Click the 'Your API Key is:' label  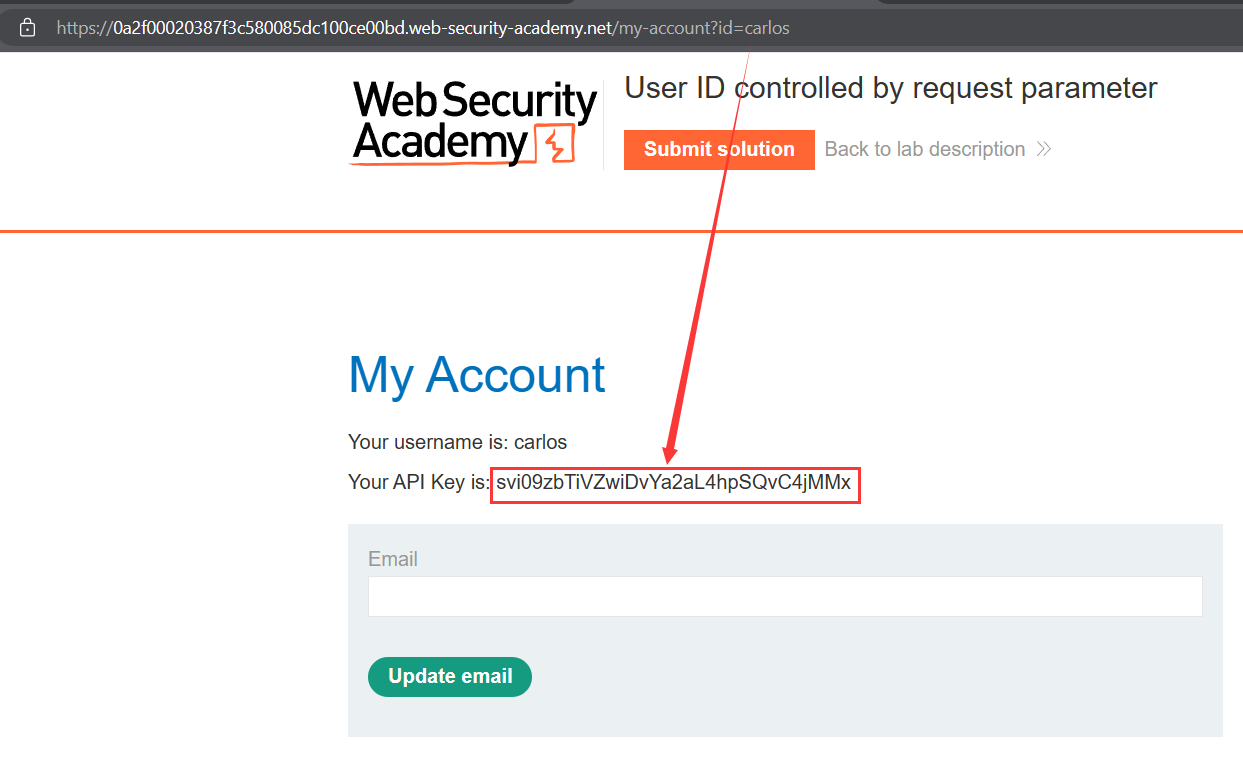[x=419, y=483]
